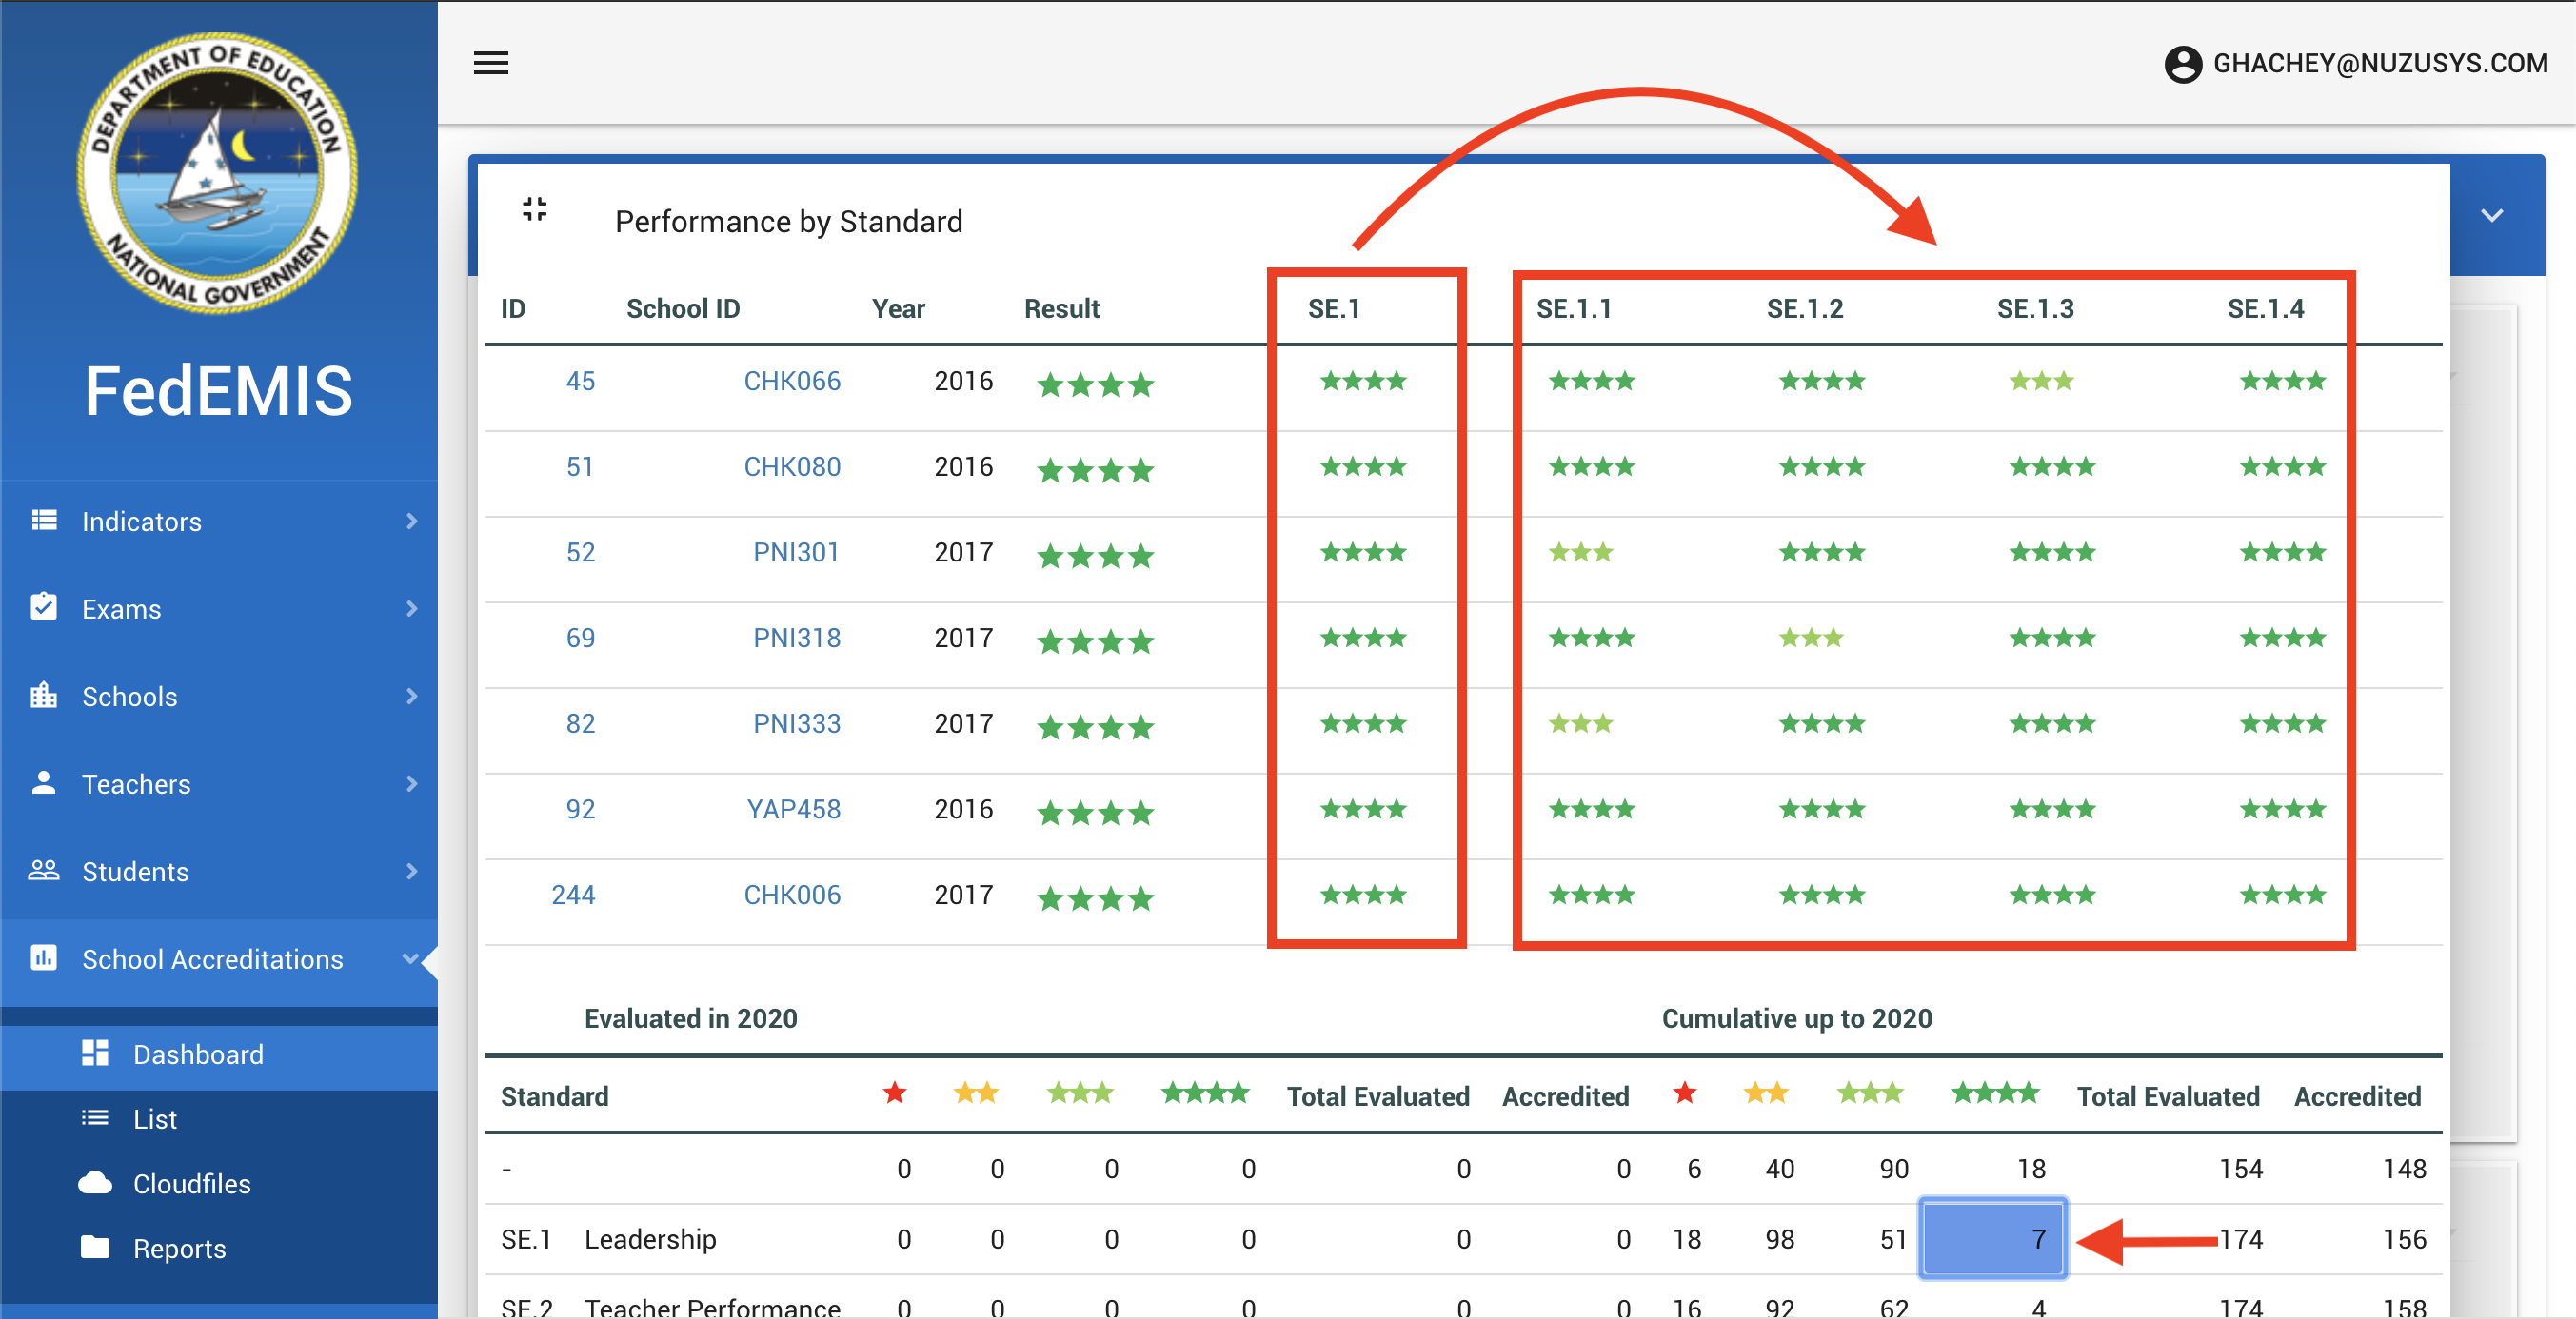Open the hamburger navigation menu
Viewport: 2576px width, 1319px height.
(490, 63)
